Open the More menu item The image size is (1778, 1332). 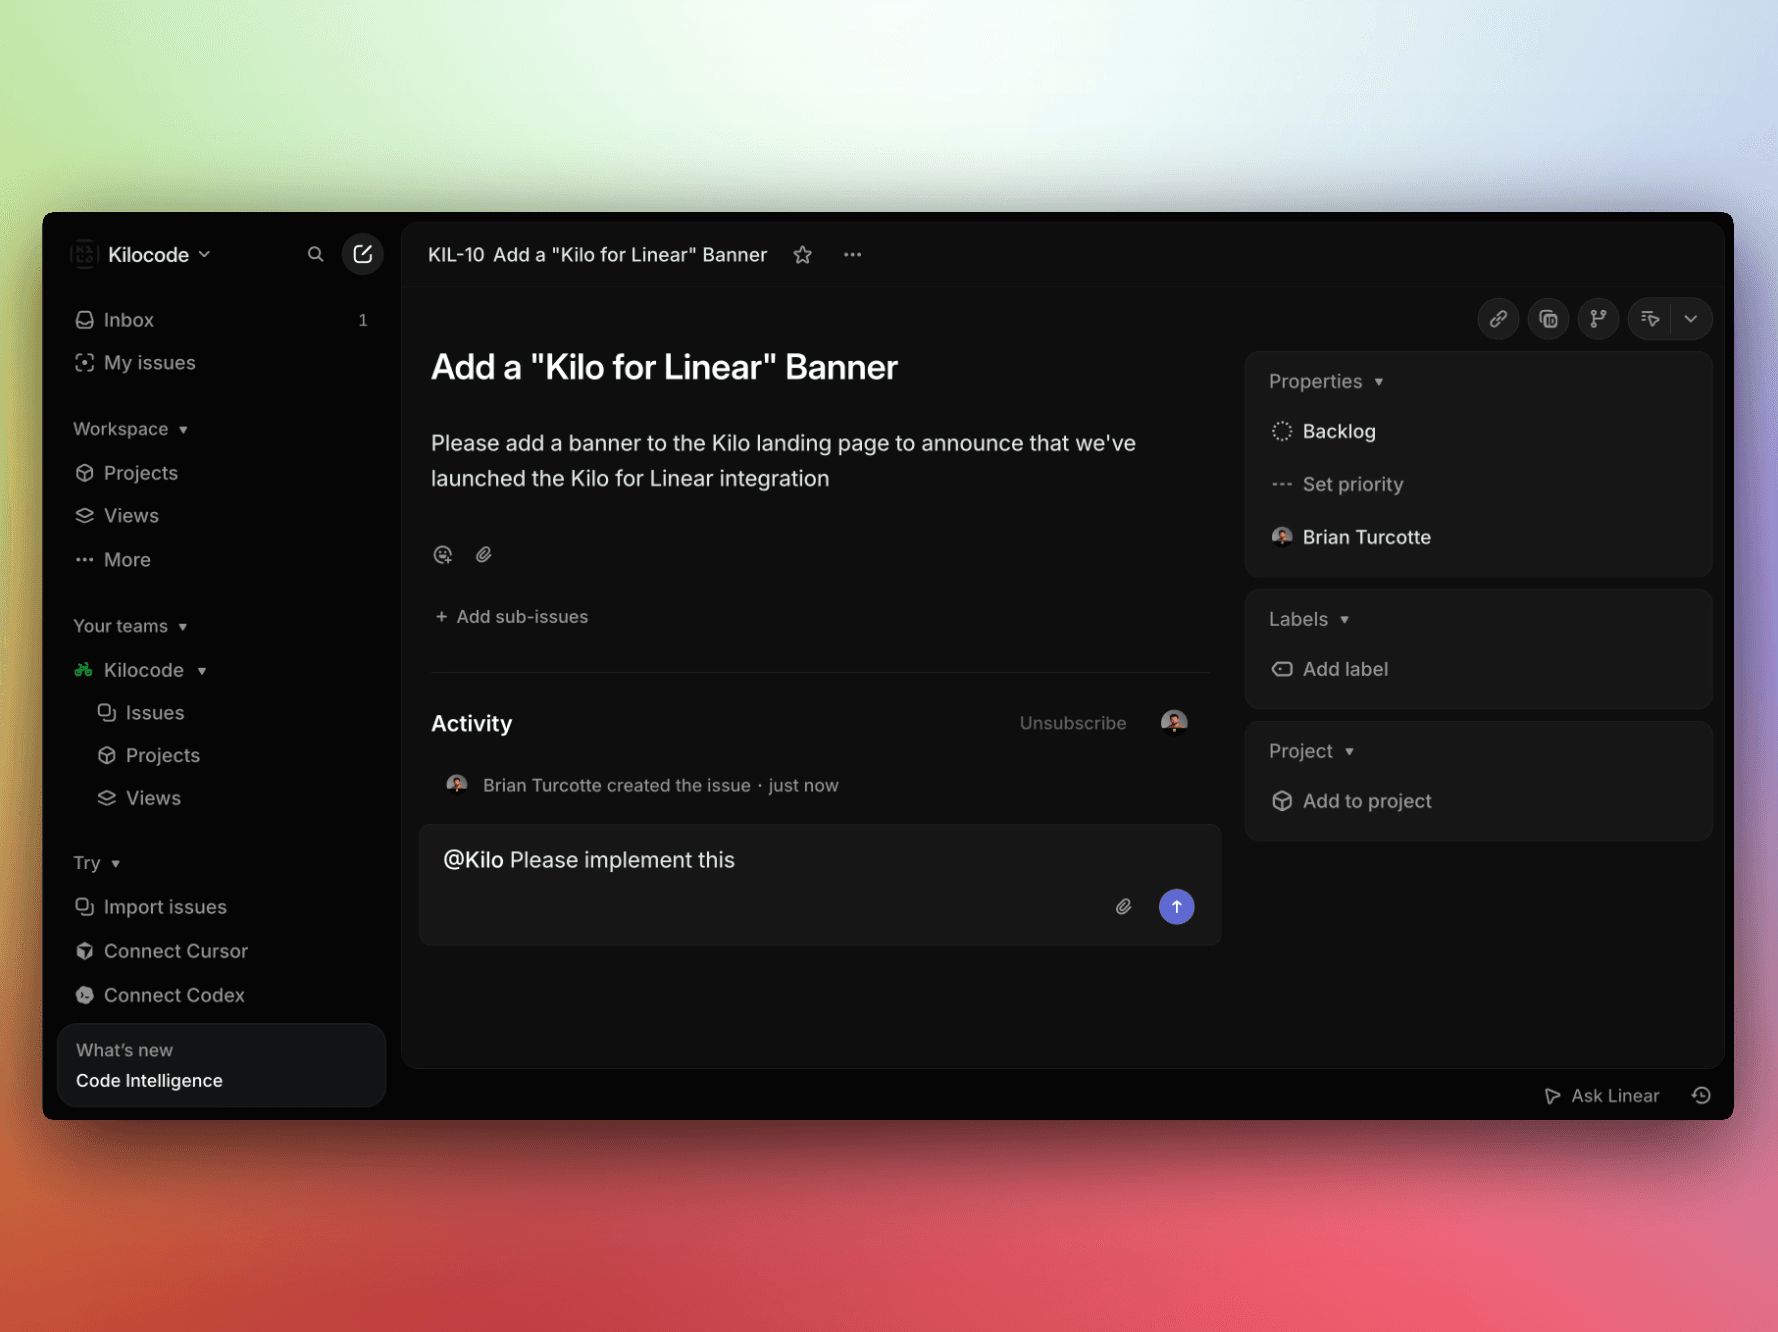(x=222, y=560)
